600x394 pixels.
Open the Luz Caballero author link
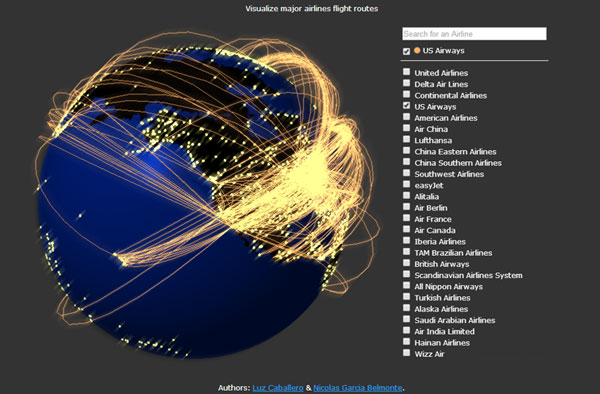[x=278, y=388]
